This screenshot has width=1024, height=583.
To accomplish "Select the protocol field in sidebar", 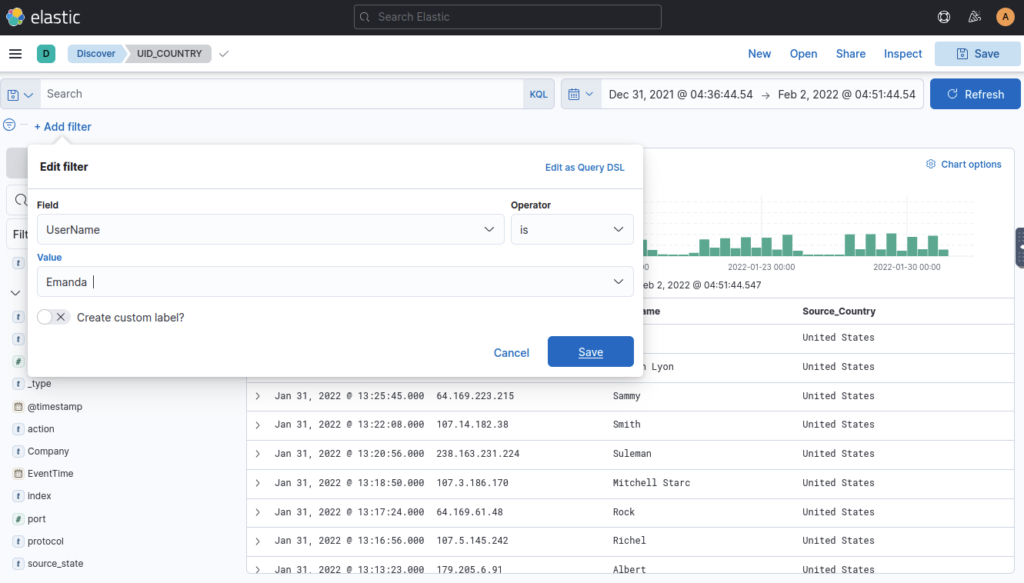I will pos(46,541).
